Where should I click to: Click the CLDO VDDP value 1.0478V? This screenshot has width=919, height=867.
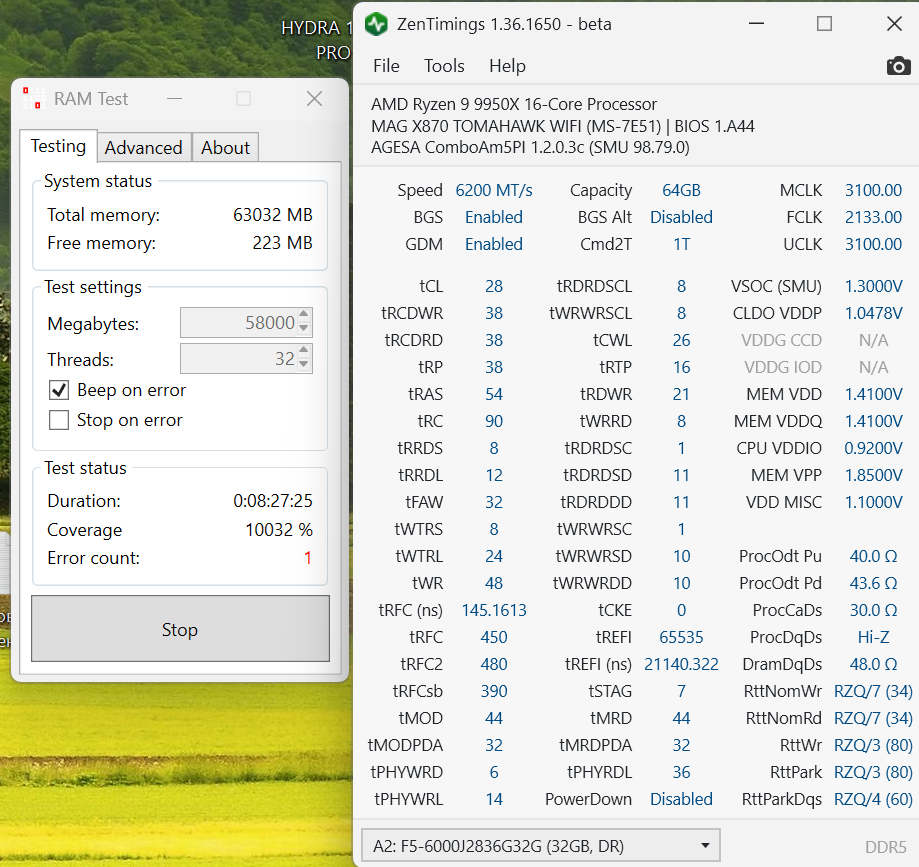pos(873,314)
